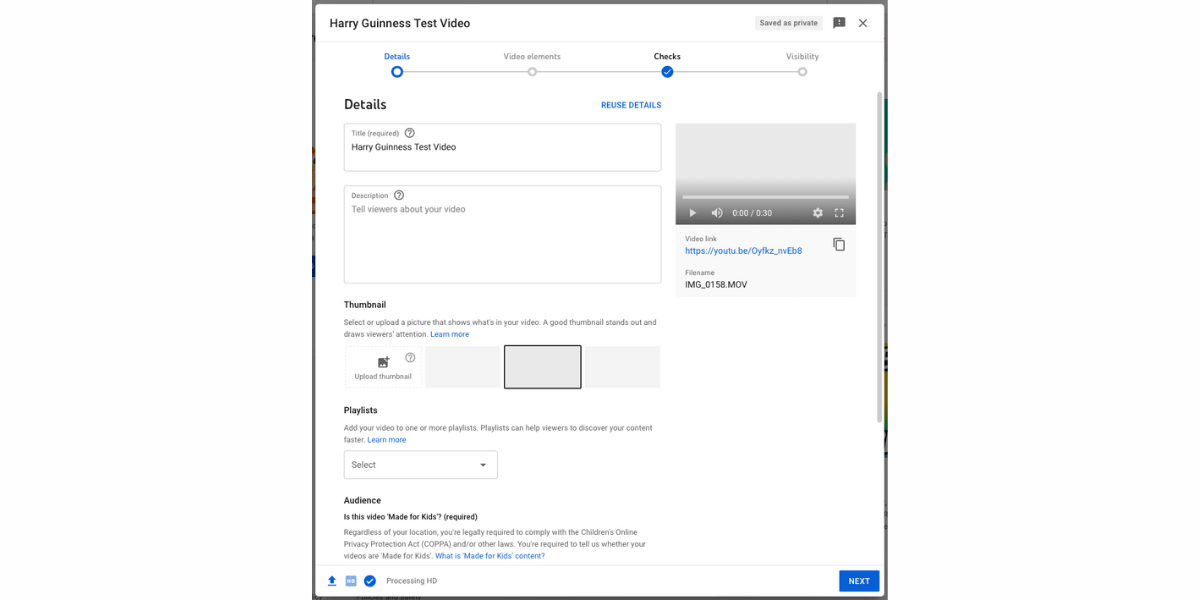This screenshot has width=1200, height=600.
Task: Click into the Description text field
Action: [503, 234]
